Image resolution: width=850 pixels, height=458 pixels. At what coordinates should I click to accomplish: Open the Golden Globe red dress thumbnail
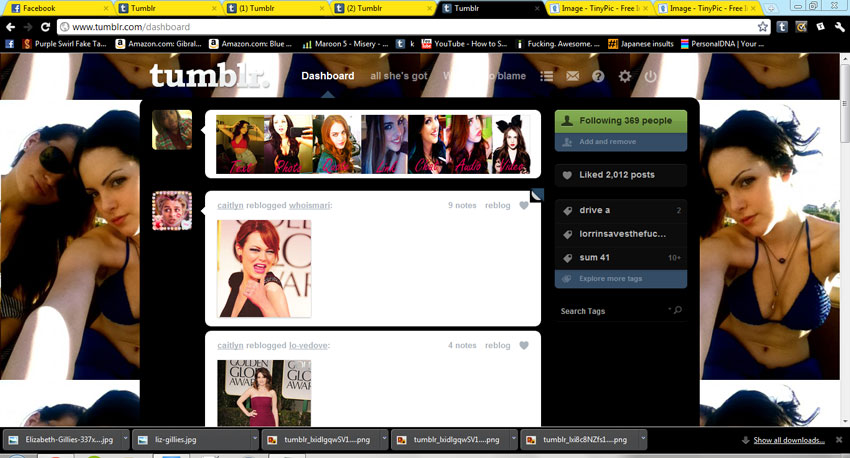(x=264, y=393)
